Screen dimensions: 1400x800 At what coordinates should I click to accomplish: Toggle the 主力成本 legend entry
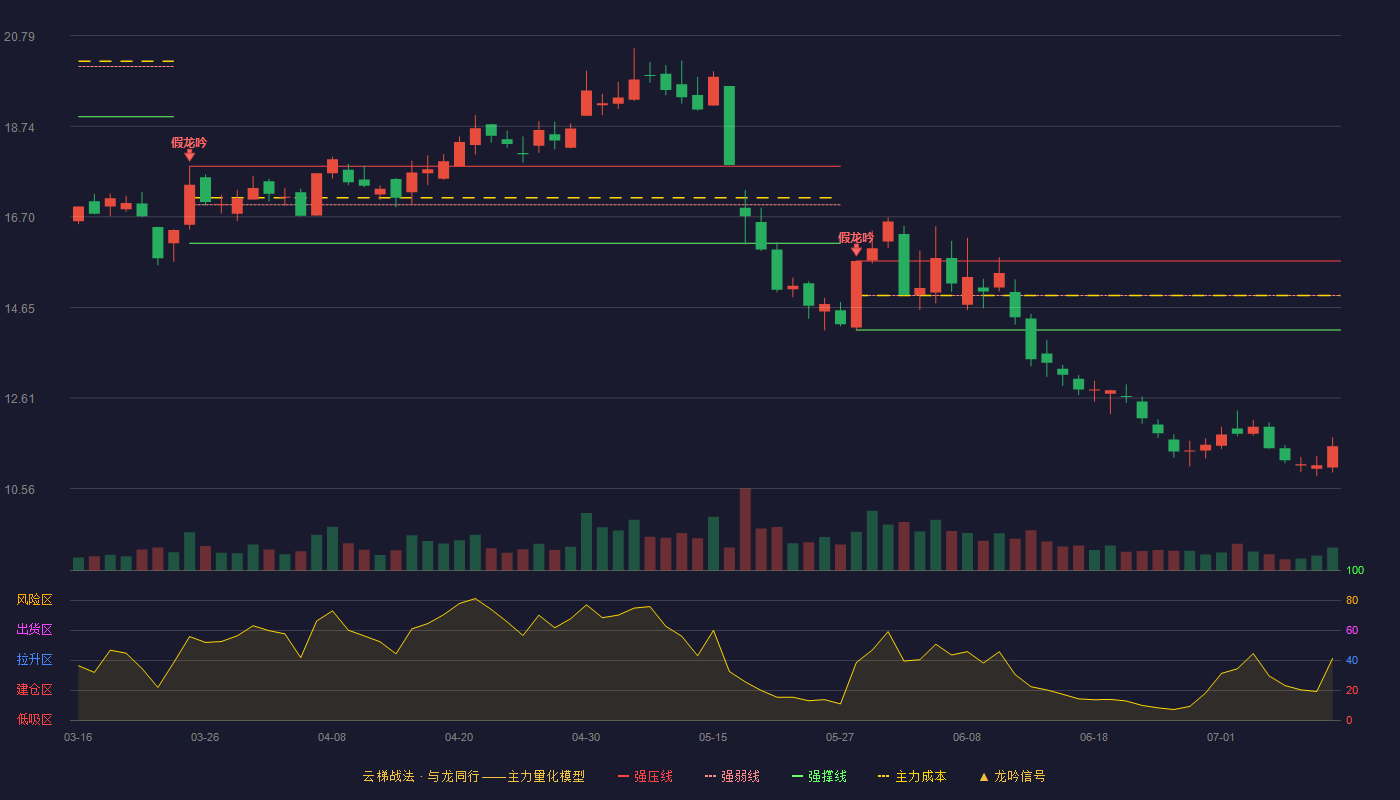click(x=912, y=776)
